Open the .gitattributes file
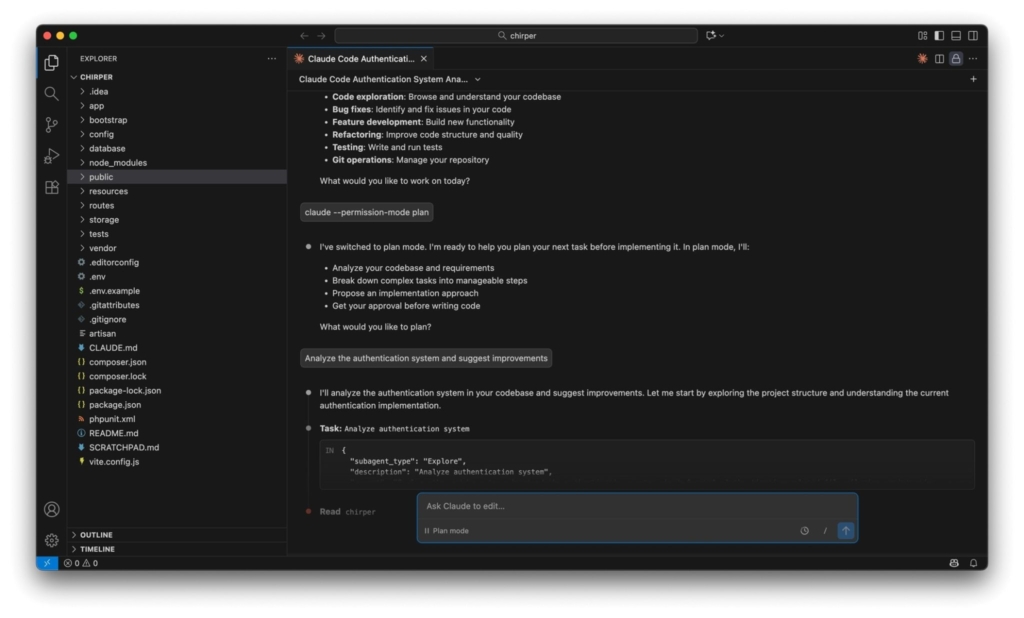Viewport: 1024px width, 618px height. tap(177, 305)
